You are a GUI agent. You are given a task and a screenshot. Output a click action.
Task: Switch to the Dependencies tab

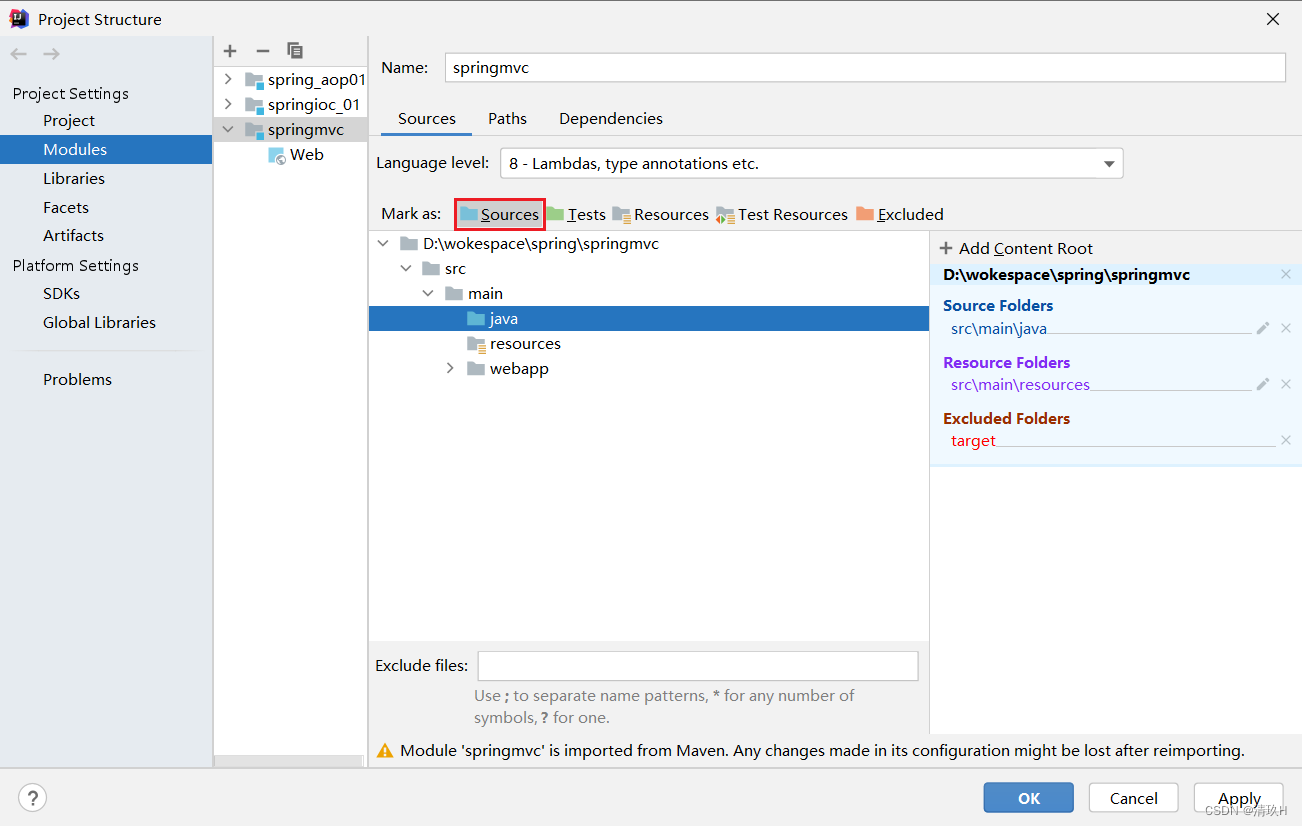[611, 118]
